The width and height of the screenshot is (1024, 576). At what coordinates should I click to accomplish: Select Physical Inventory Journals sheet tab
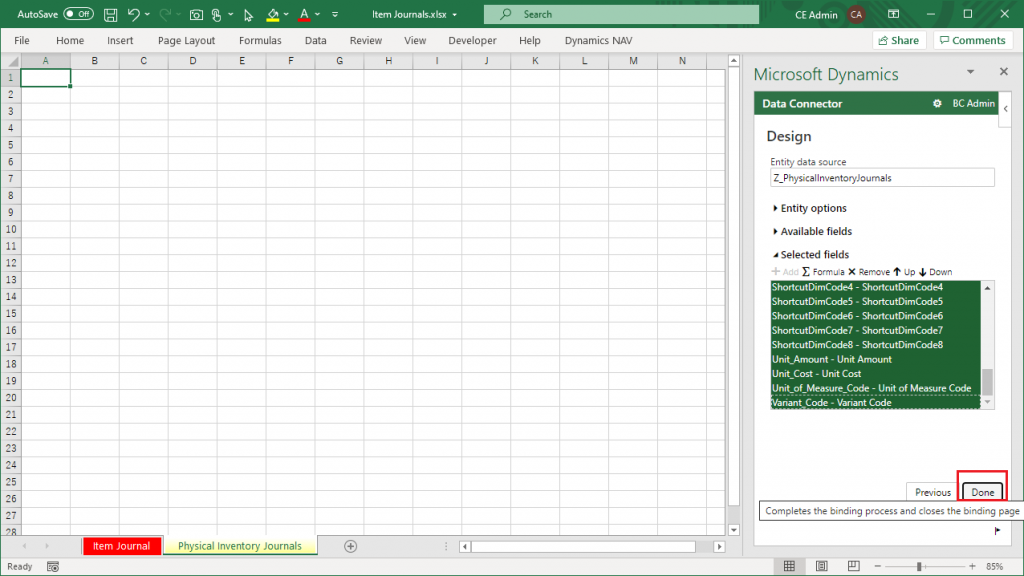[x=240, y=546]
